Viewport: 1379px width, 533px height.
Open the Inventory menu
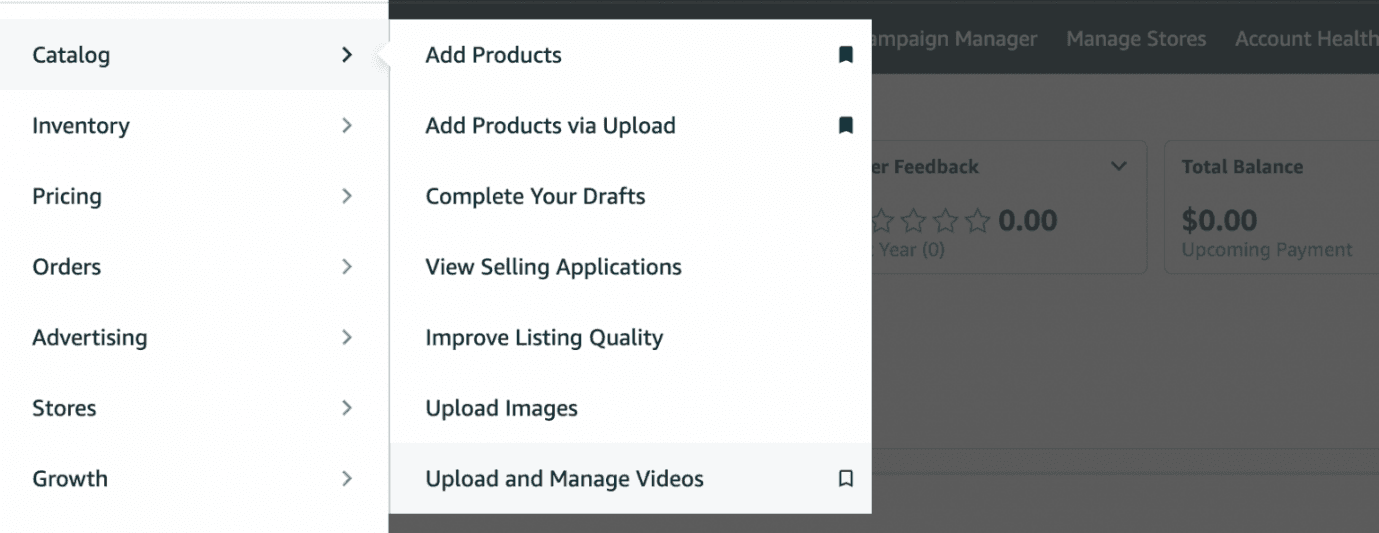[194, 126]
